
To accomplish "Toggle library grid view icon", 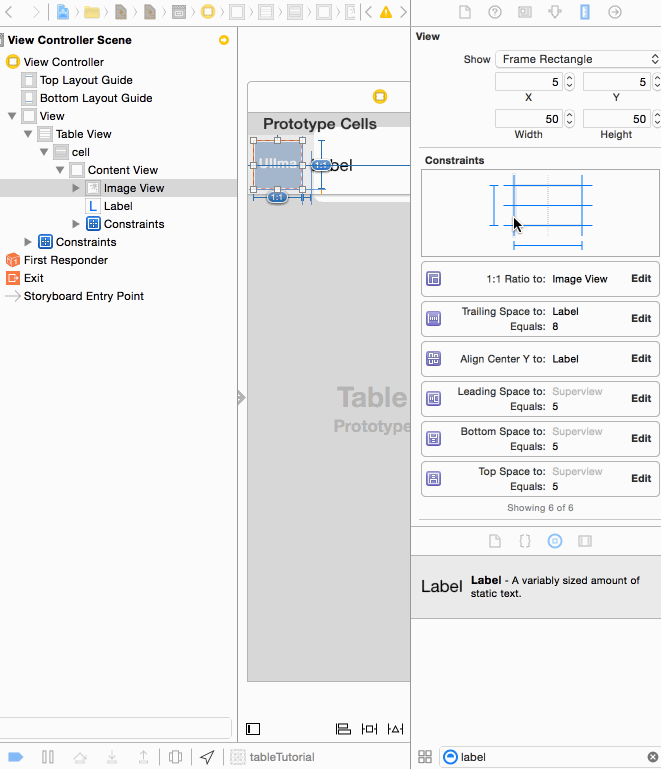I will click(x=425, y=757).
